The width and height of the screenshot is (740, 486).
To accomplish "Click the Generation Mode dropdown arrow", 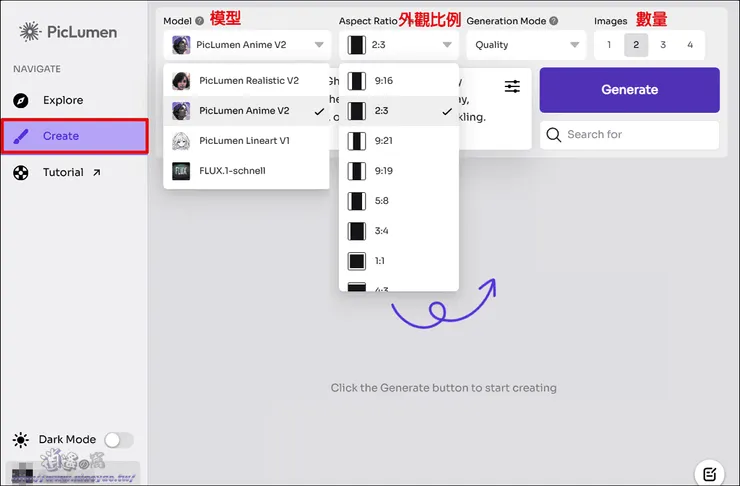I will coord(574,45).
